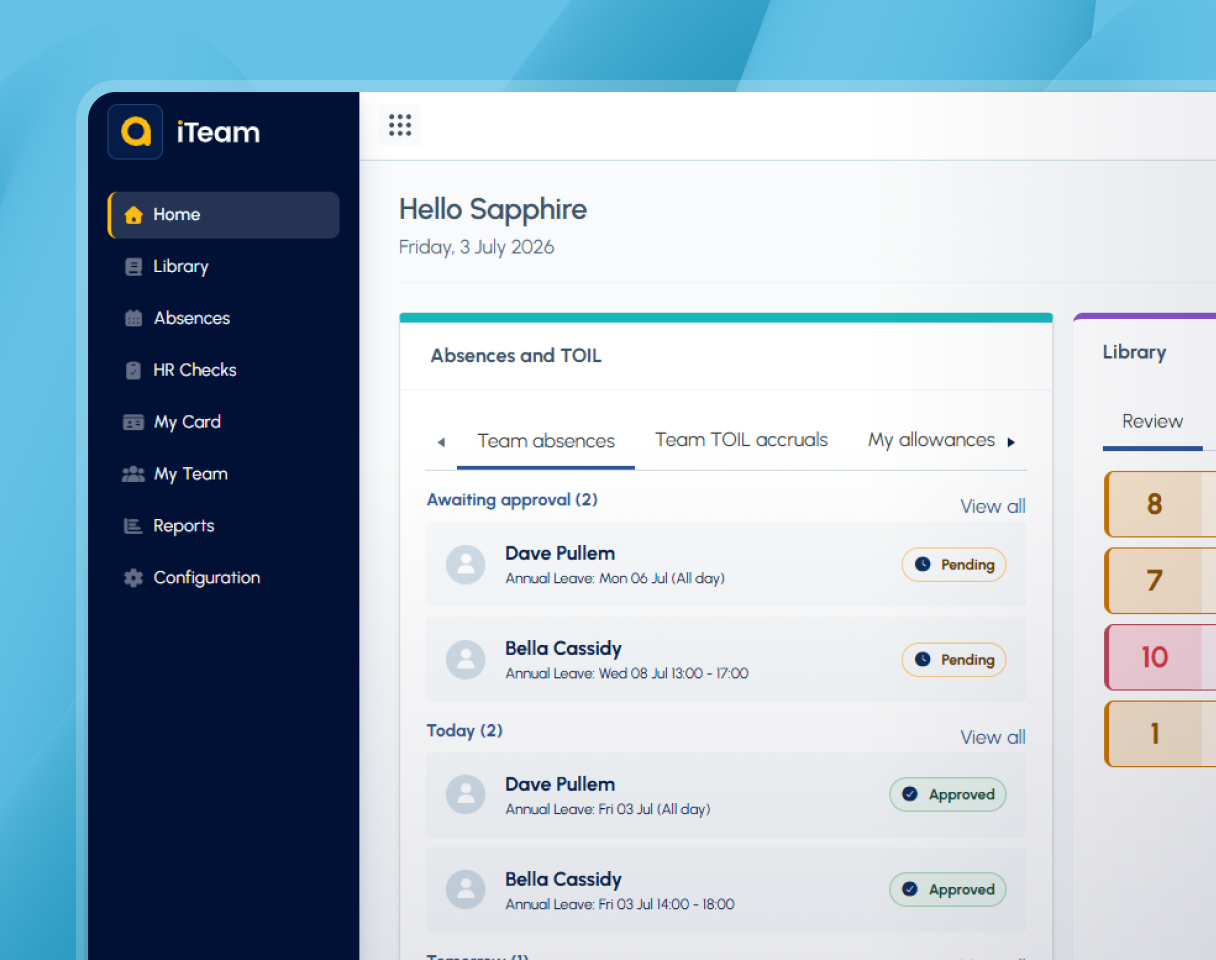Open the Library tile showing 1
The height and width of the screenshot is (960, 1216).
pyautogui.click(x=1160, y=734)
